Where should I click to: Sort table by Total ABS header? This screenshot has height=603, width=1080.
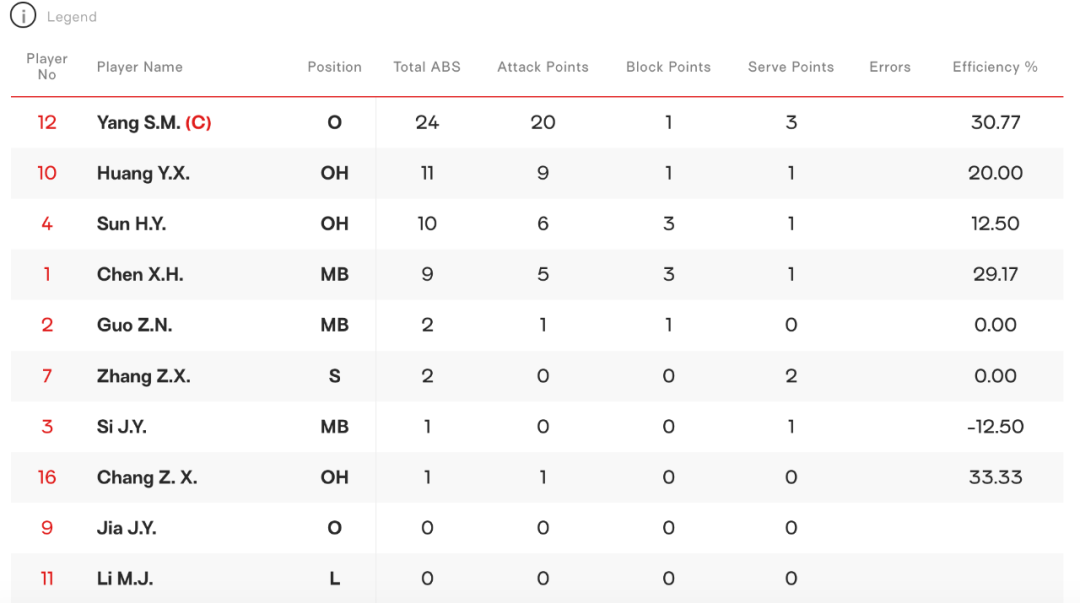(427, 67)
